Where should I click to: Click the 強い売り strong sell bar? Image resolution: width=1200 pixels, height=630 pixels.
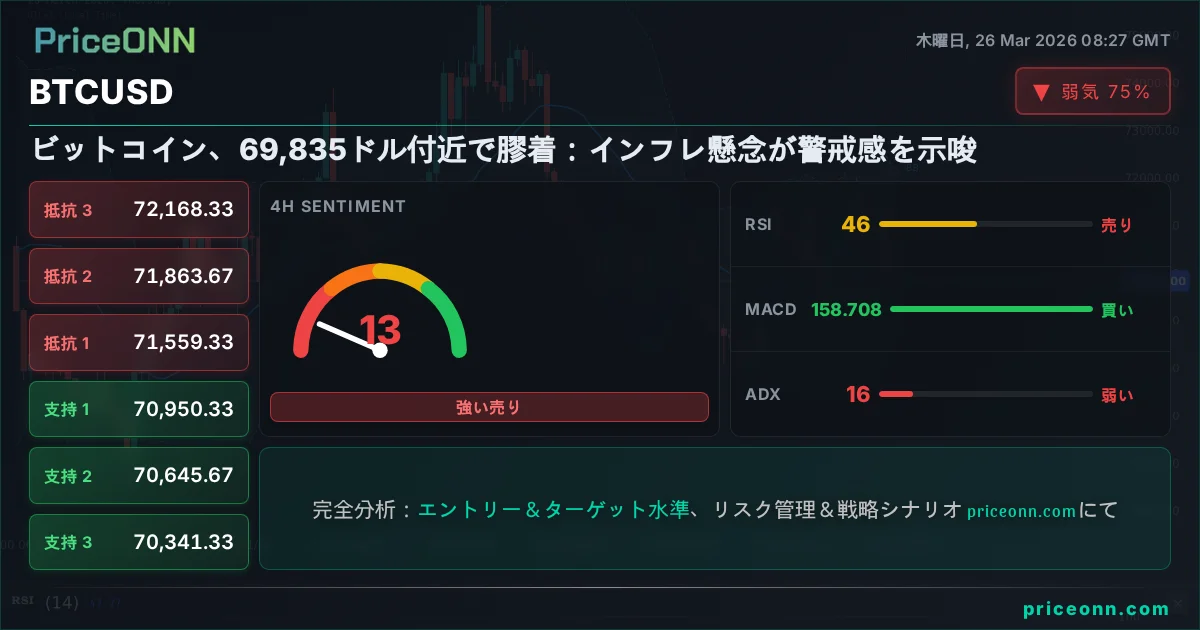pyautogui.click(x=489, y=407)
